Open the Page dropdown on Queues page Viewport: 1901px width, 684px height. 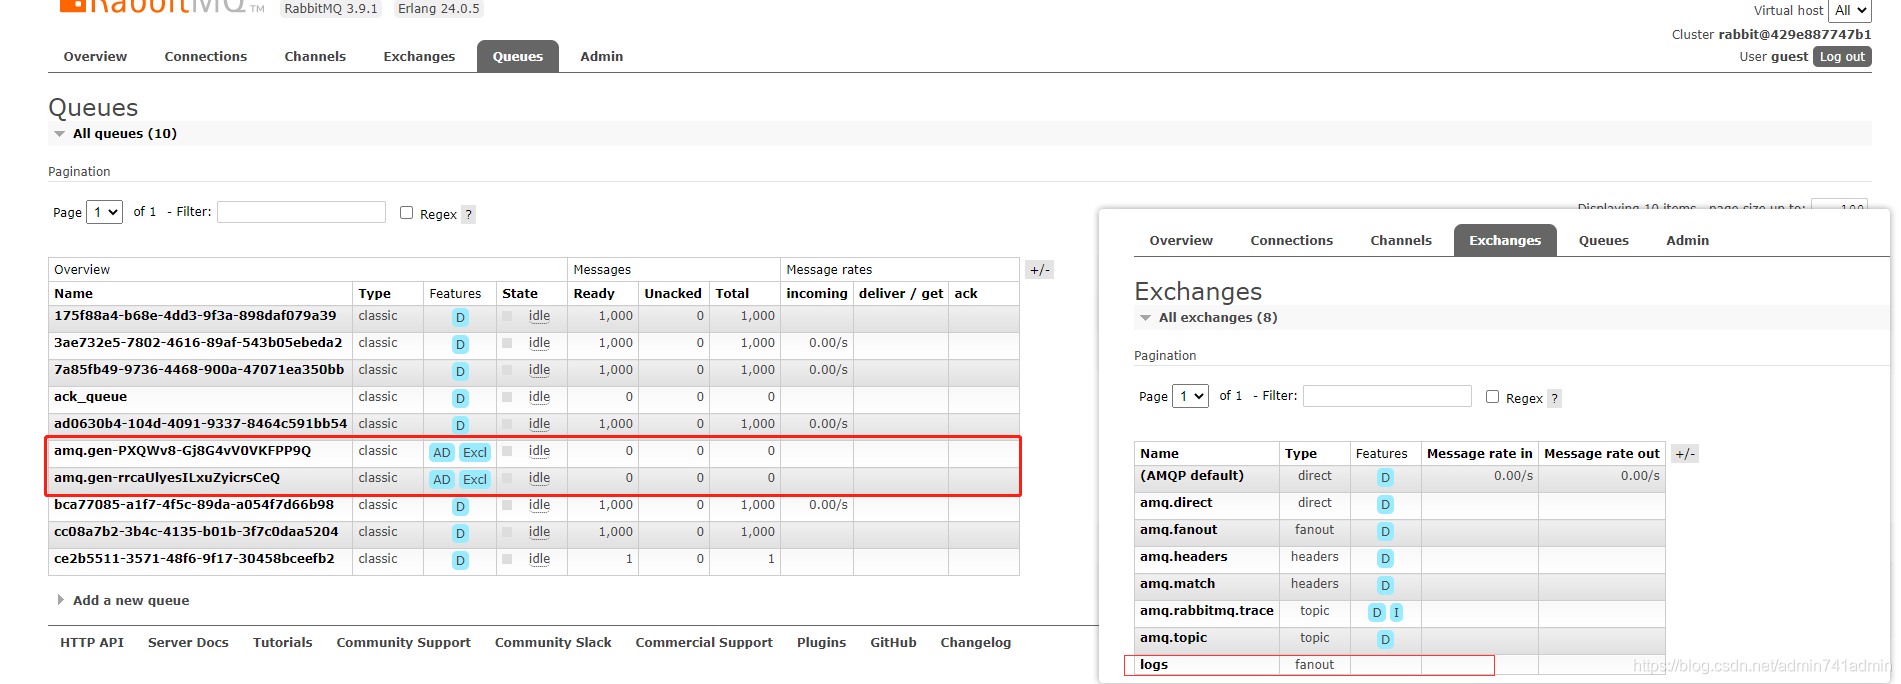pos(104,212)
